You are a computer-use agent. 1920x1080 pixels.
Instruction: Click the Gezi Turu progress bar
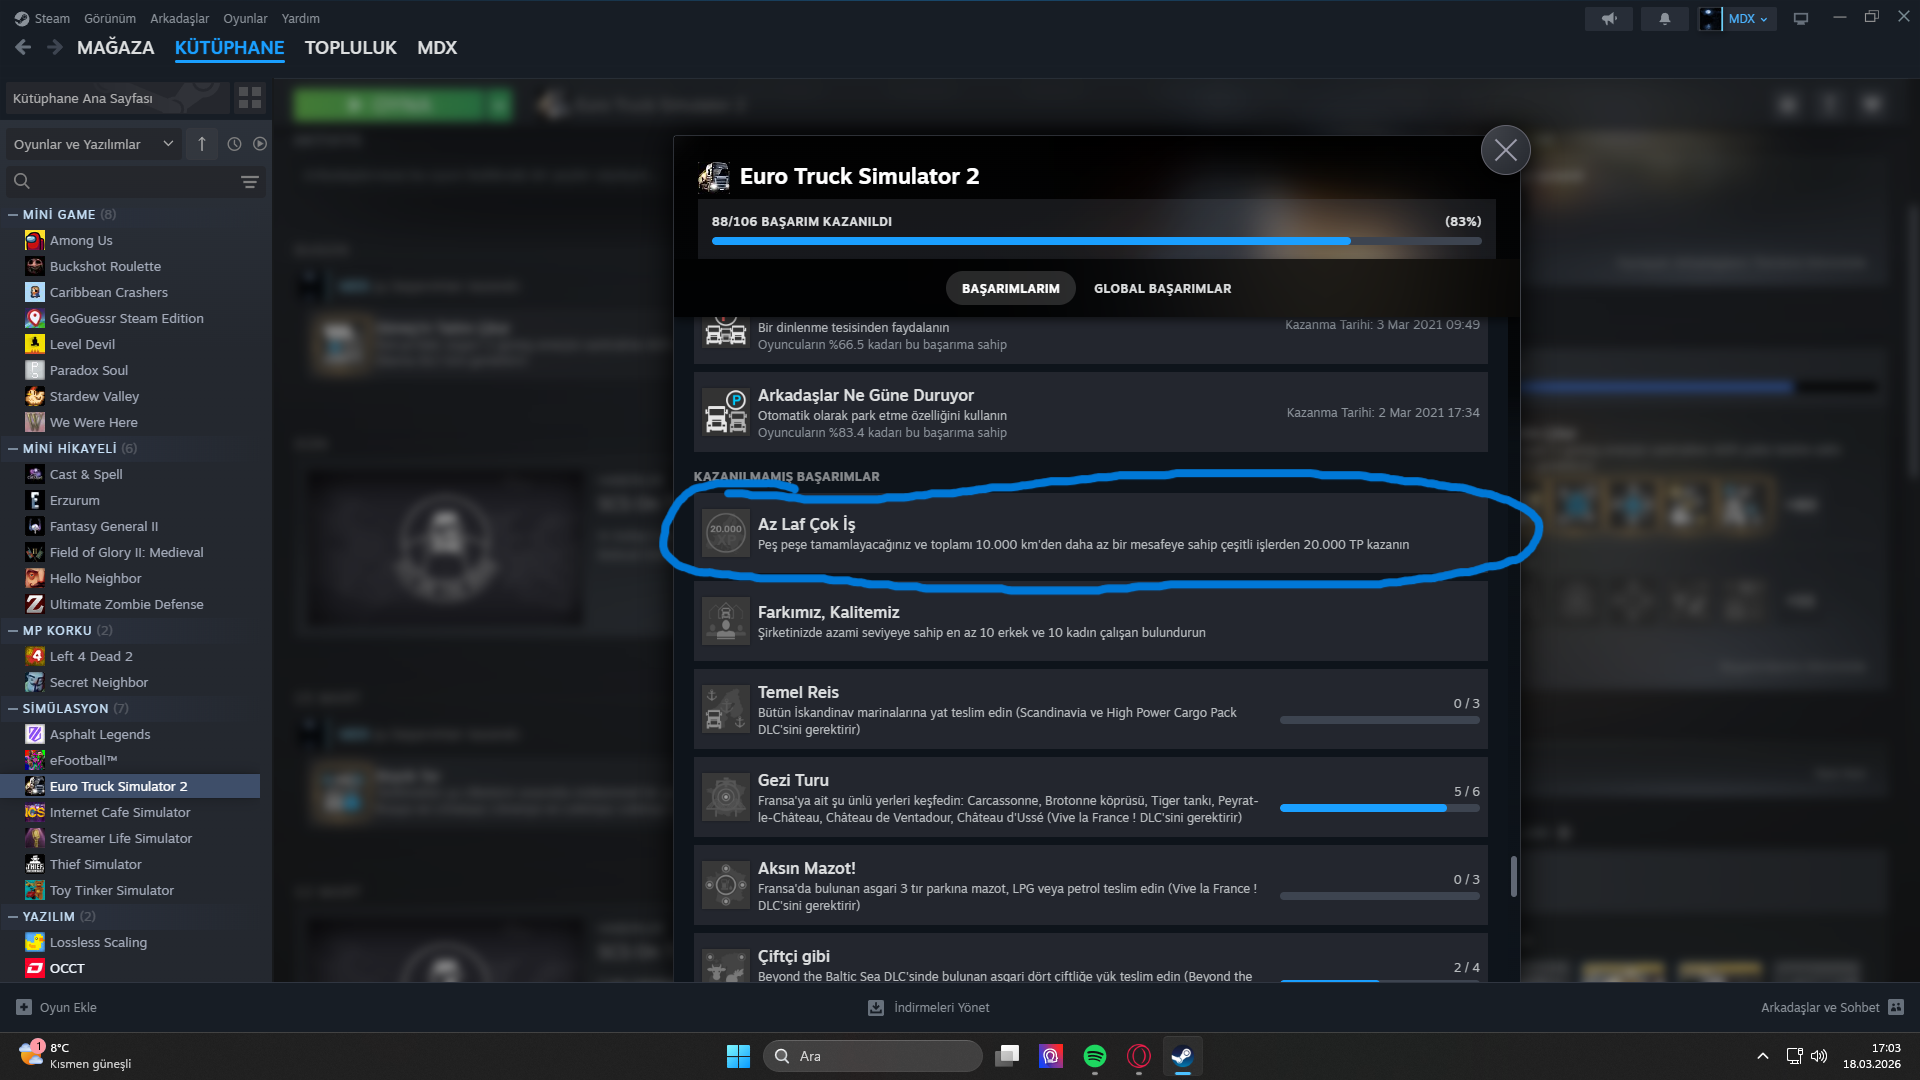coord(1380,808)
